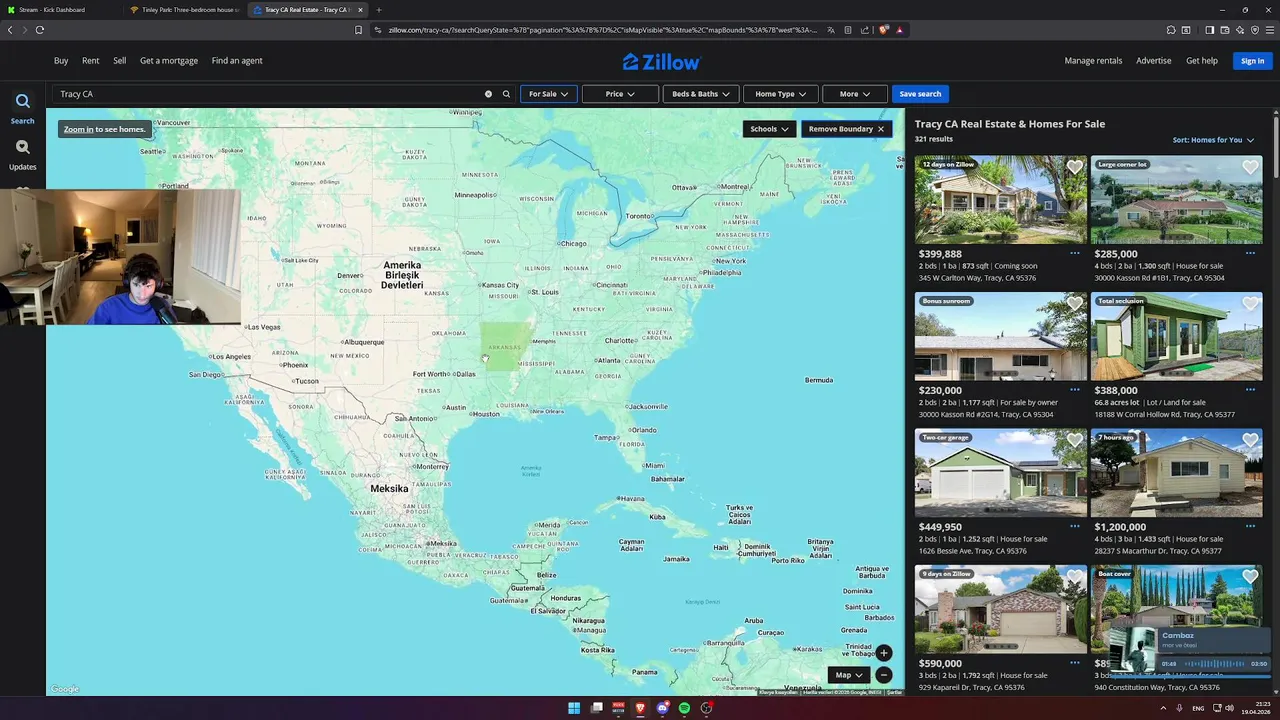1280x720 pixels.
Task: Expand the Beds & Baths filter dropdown
Action: [x=700, y=94]
